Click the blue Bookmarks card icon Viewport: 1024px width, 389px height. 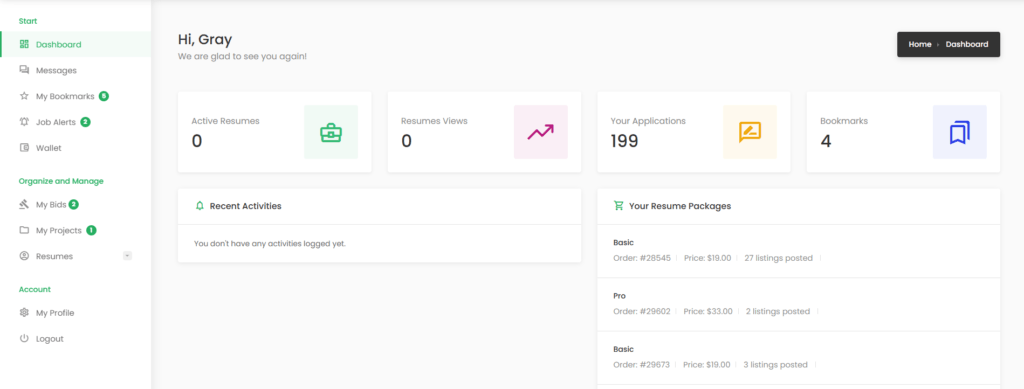coord(959,132)
